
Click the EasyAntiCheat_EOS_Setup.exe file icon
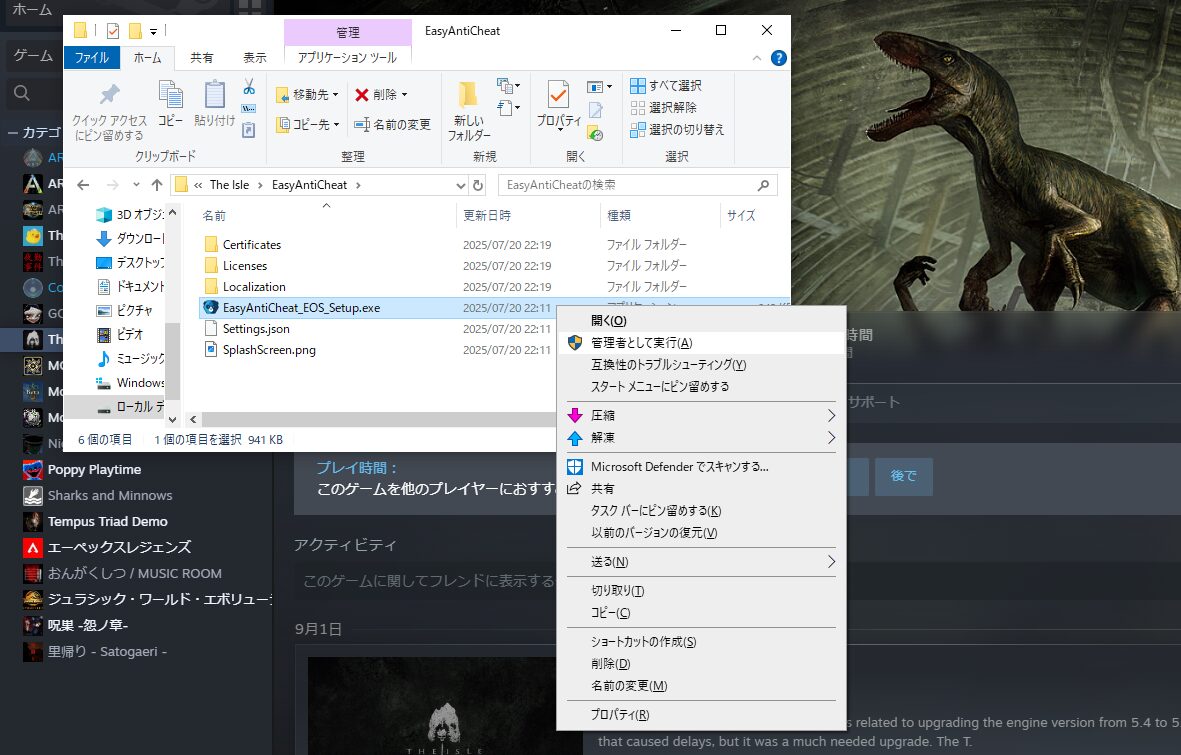pos(211,307)
